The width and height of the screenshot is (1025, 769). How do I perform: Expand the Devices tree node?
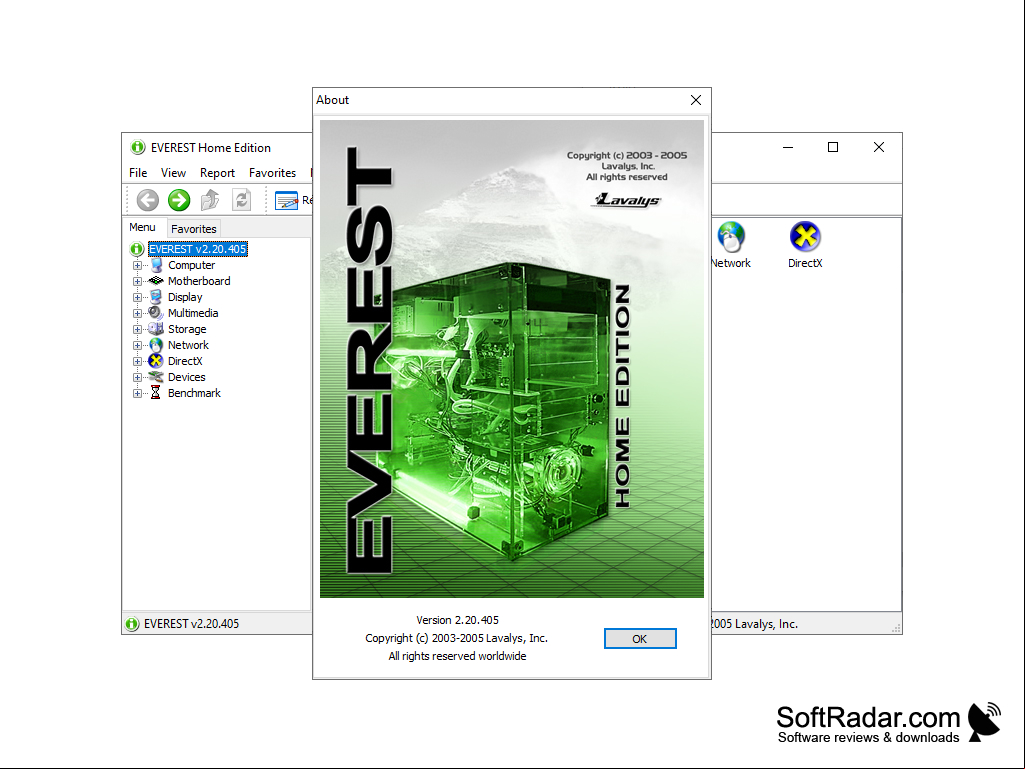137,377
